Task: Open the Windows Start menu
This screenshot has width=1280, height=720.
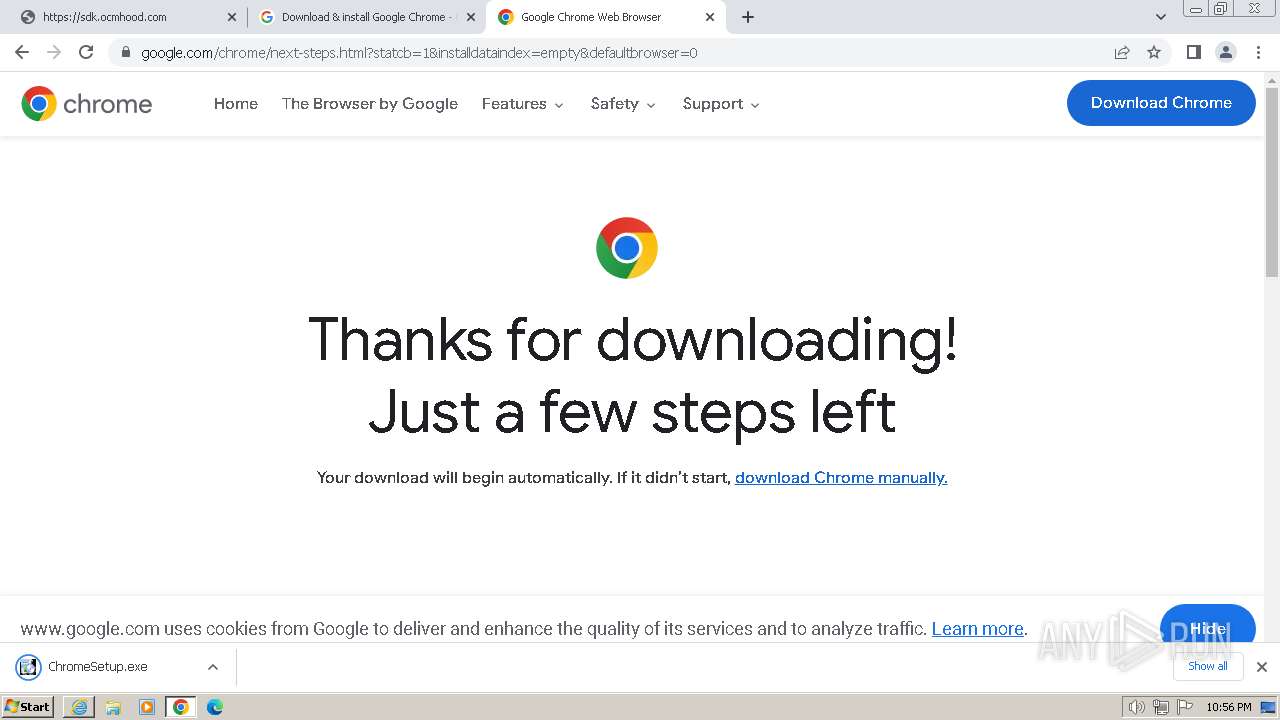Action: 28,707
